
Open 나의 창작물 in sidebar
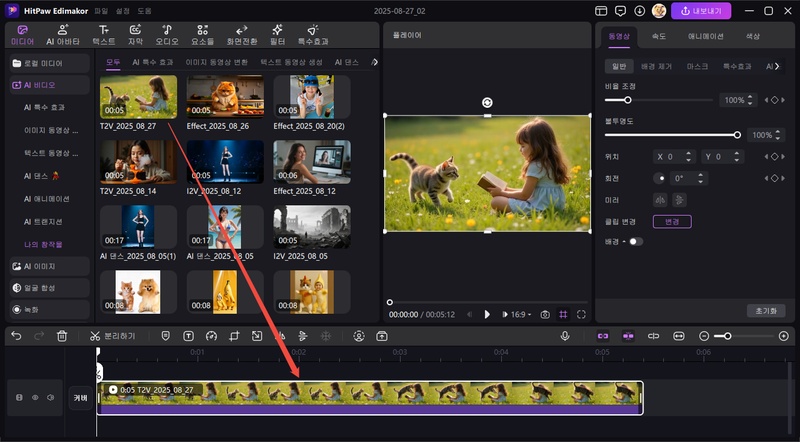[x=43, y=244]
